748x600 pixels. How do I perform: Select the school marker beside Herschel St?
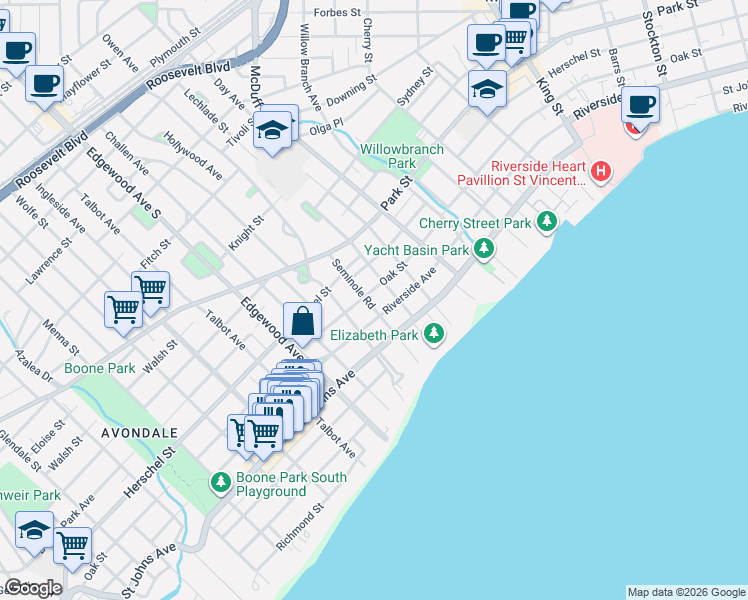tap(487, 90)
